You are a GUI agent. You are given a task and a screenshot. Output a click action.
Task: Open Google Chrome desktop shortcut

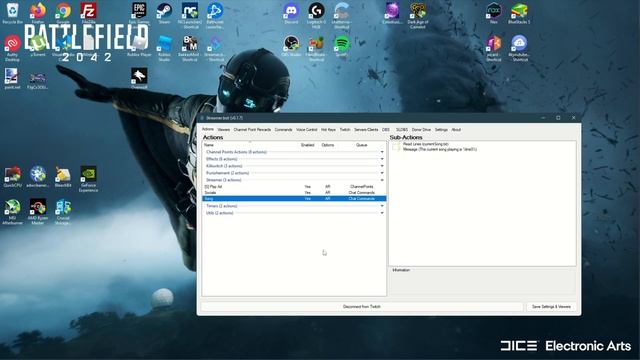tap(63, 13)
